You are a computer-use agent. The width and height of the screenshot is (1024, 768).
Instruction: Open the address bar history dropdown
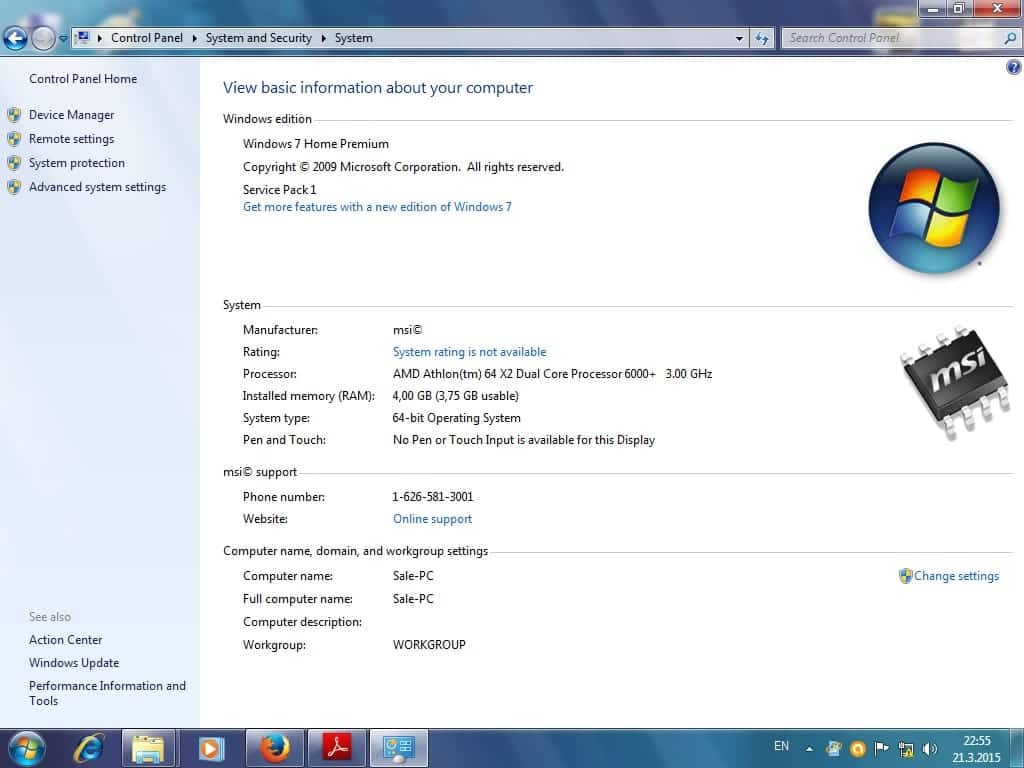click(739, 39)
